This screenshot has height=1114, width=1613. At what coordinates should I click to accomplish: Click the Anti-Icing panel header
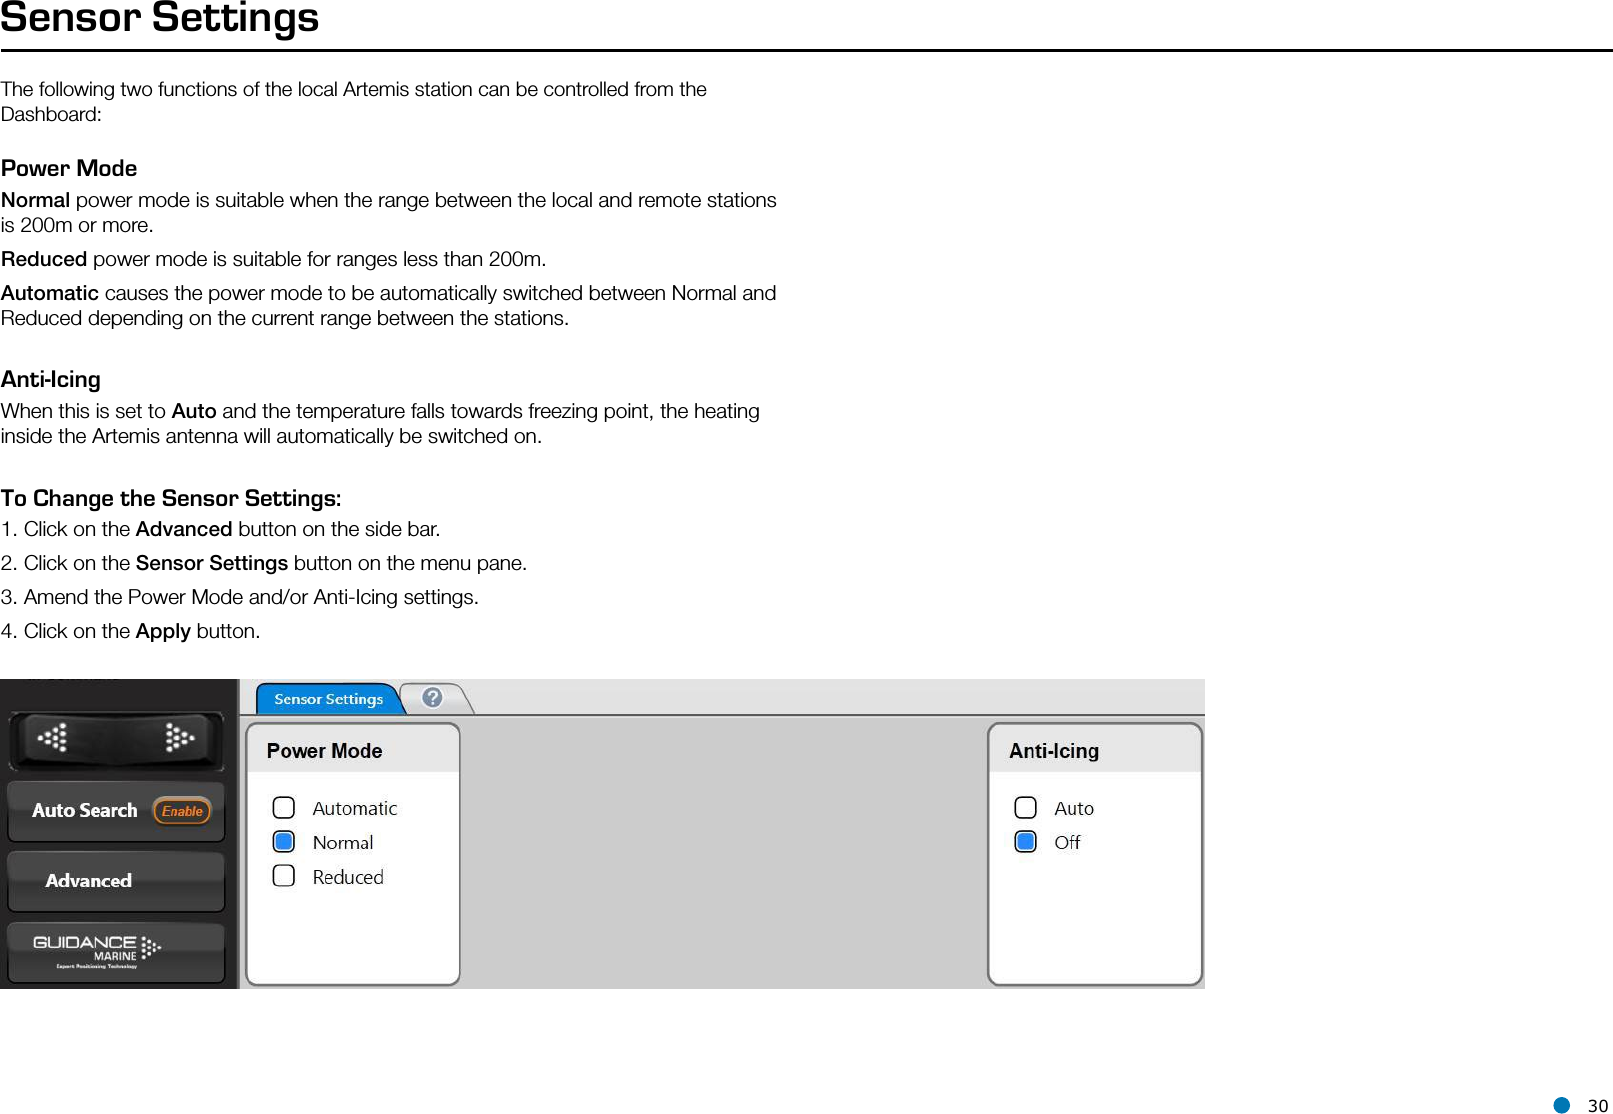point(1095,750)
